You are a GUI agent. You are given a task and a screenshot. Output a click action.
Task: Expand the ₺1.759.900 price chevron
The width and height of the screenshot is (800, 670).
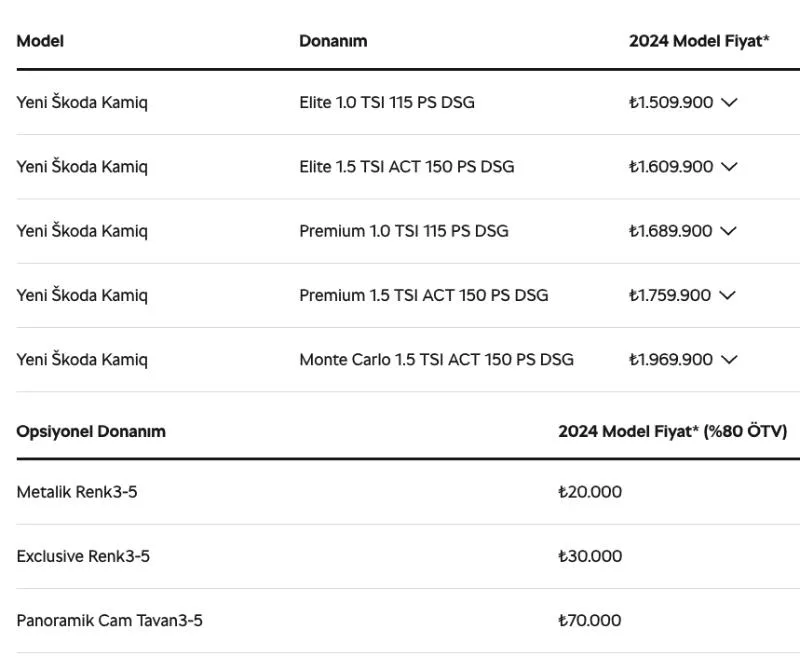pos(727,295)
